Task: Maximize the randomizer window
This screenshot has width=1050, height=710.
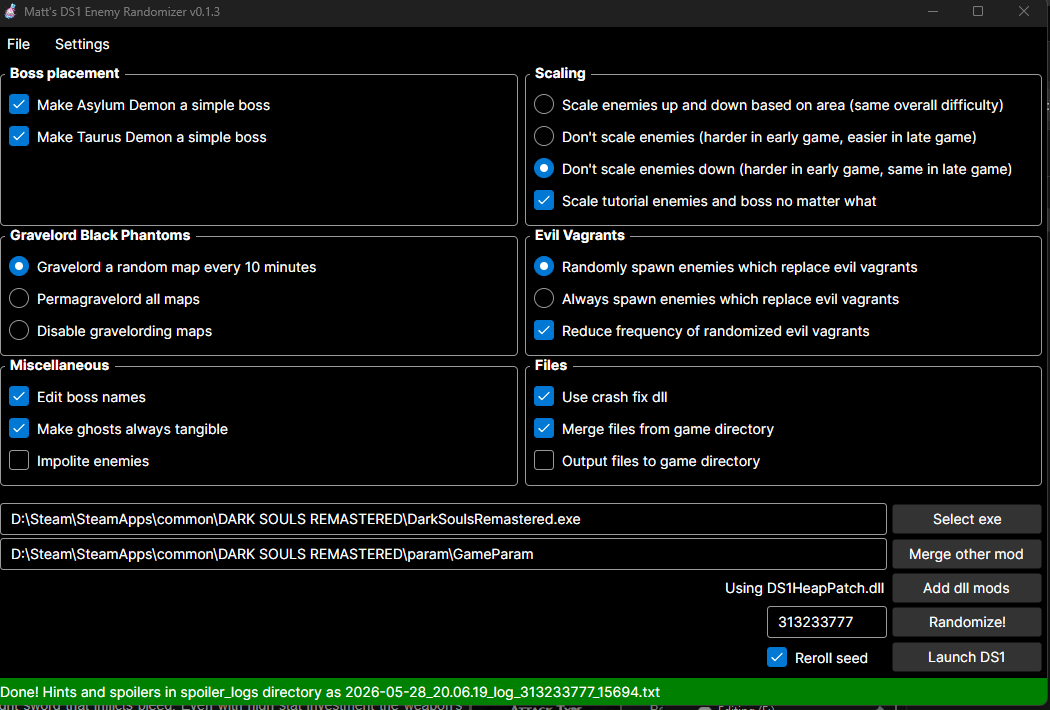Action: click(x=978, y=11)
